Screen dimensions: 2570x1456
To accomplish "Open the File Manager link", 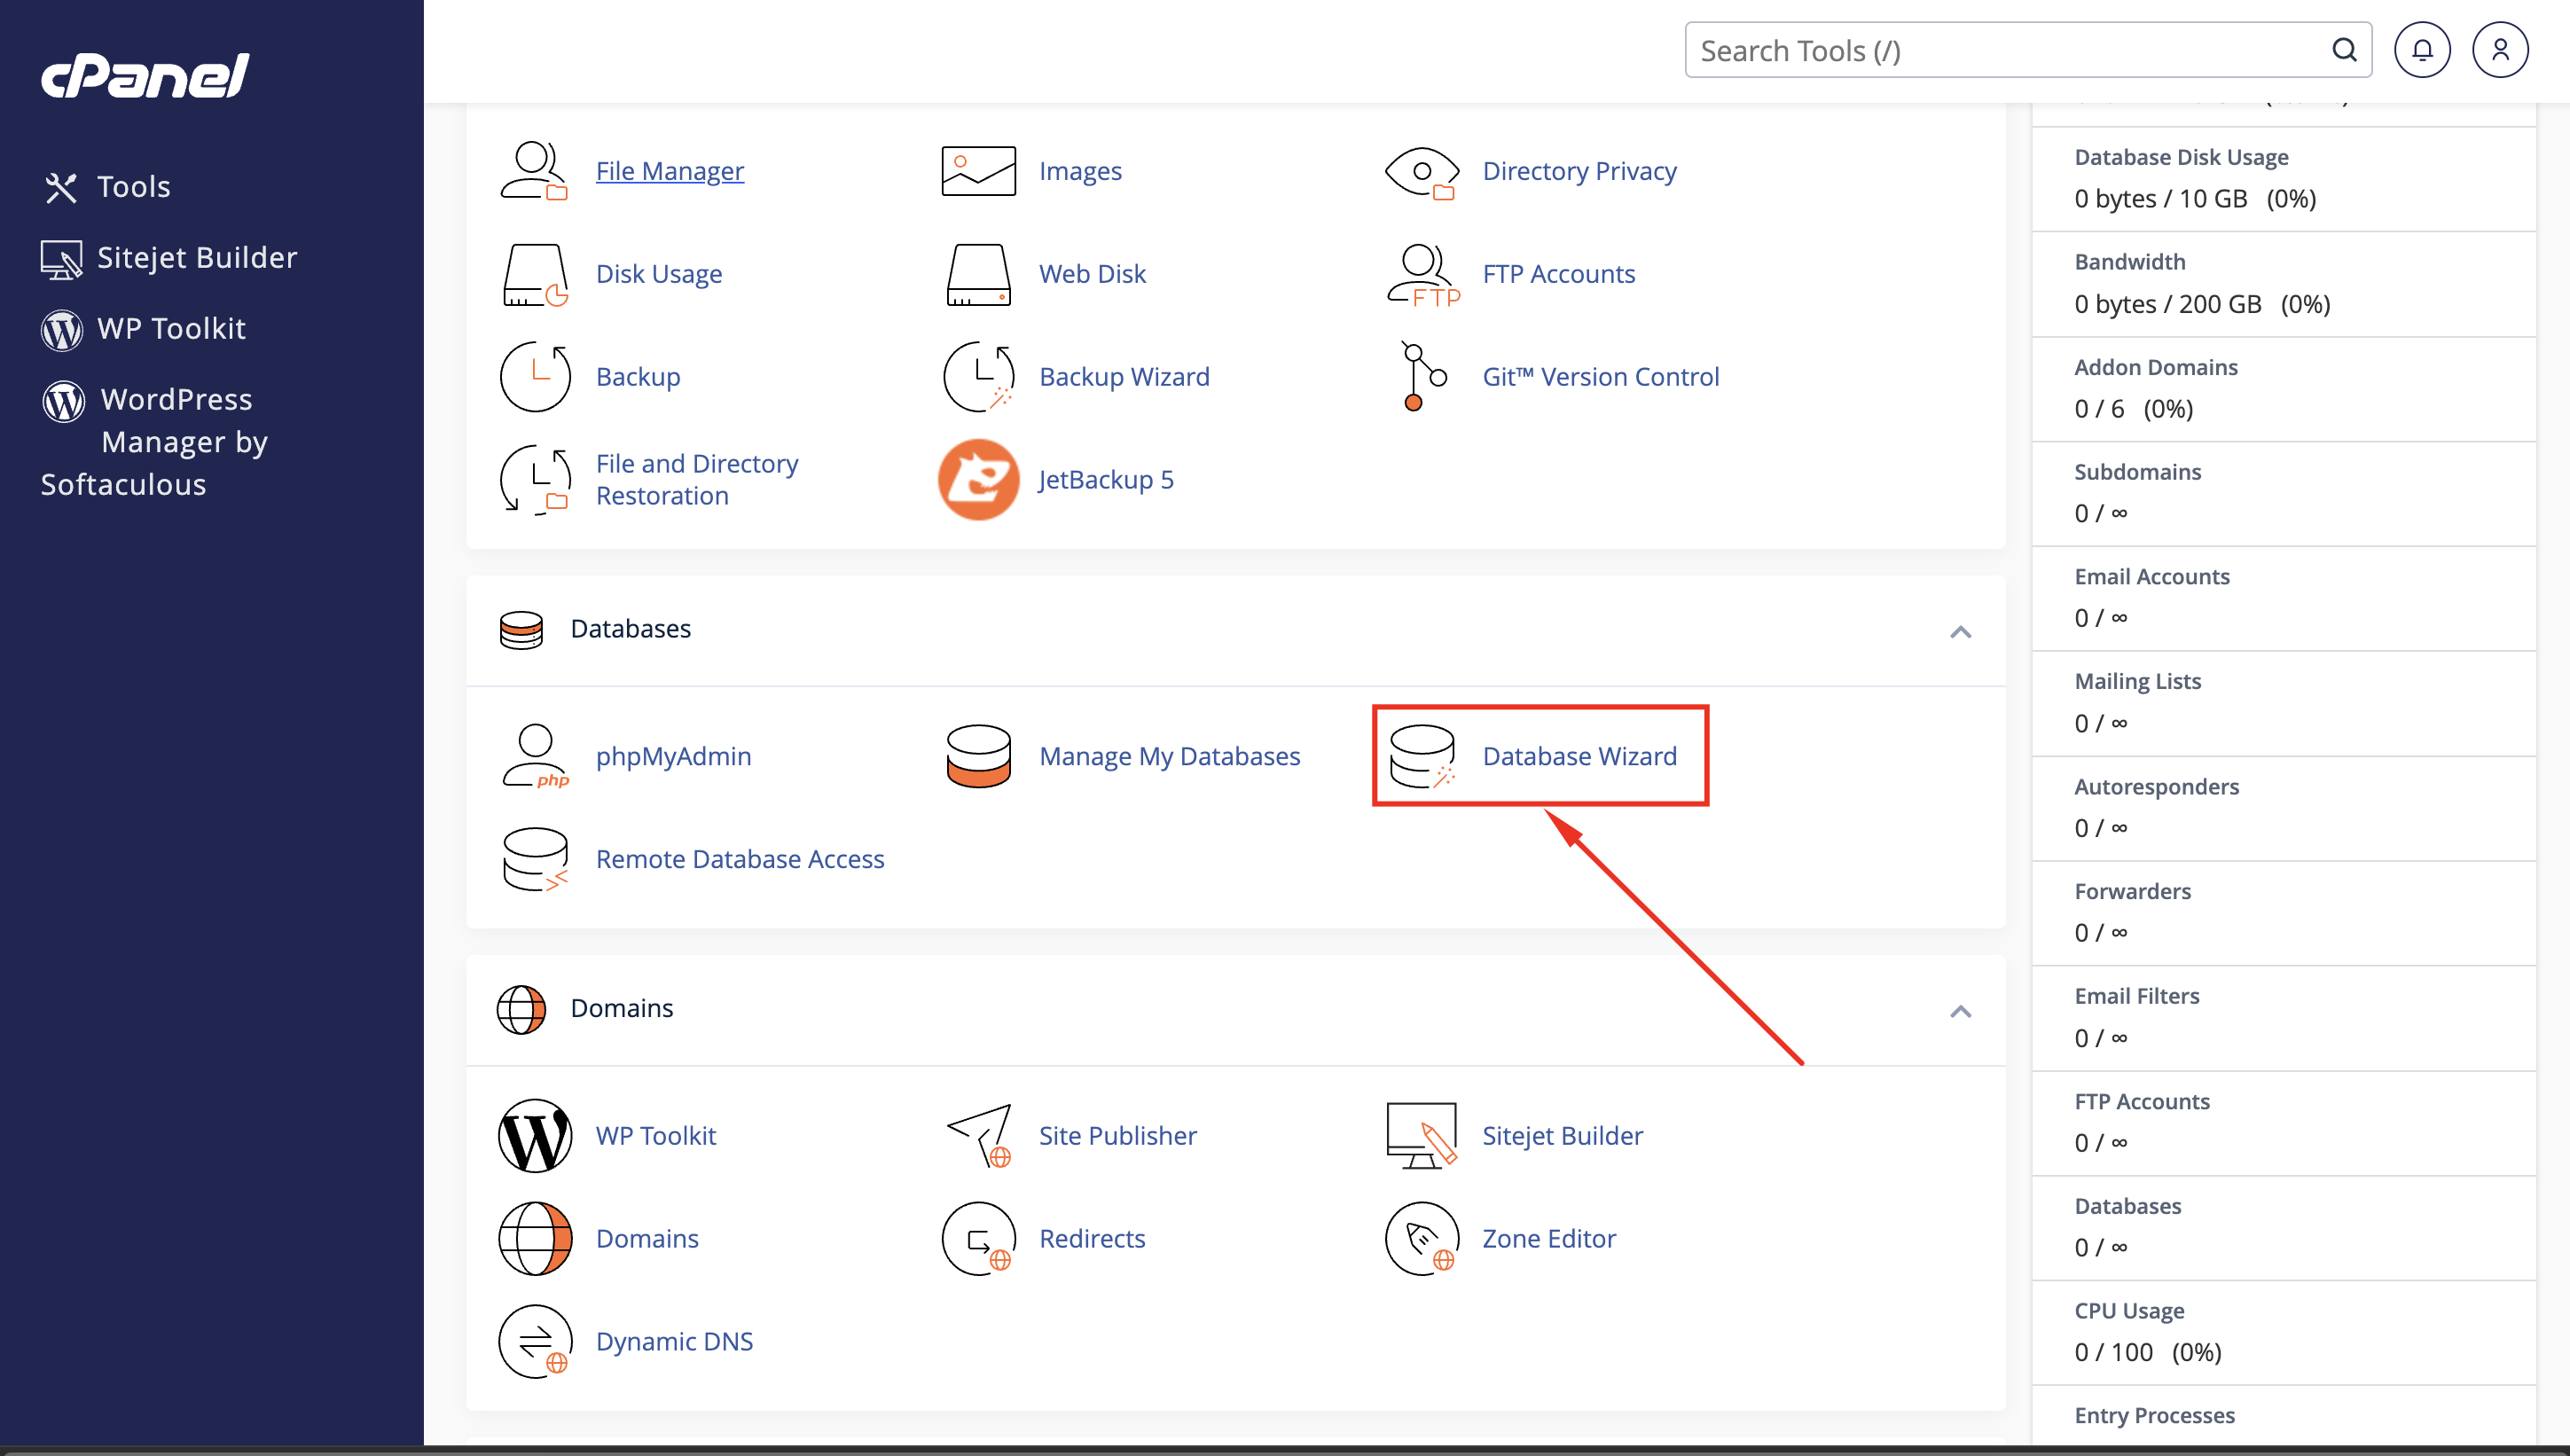I will (x=669, y=171).
